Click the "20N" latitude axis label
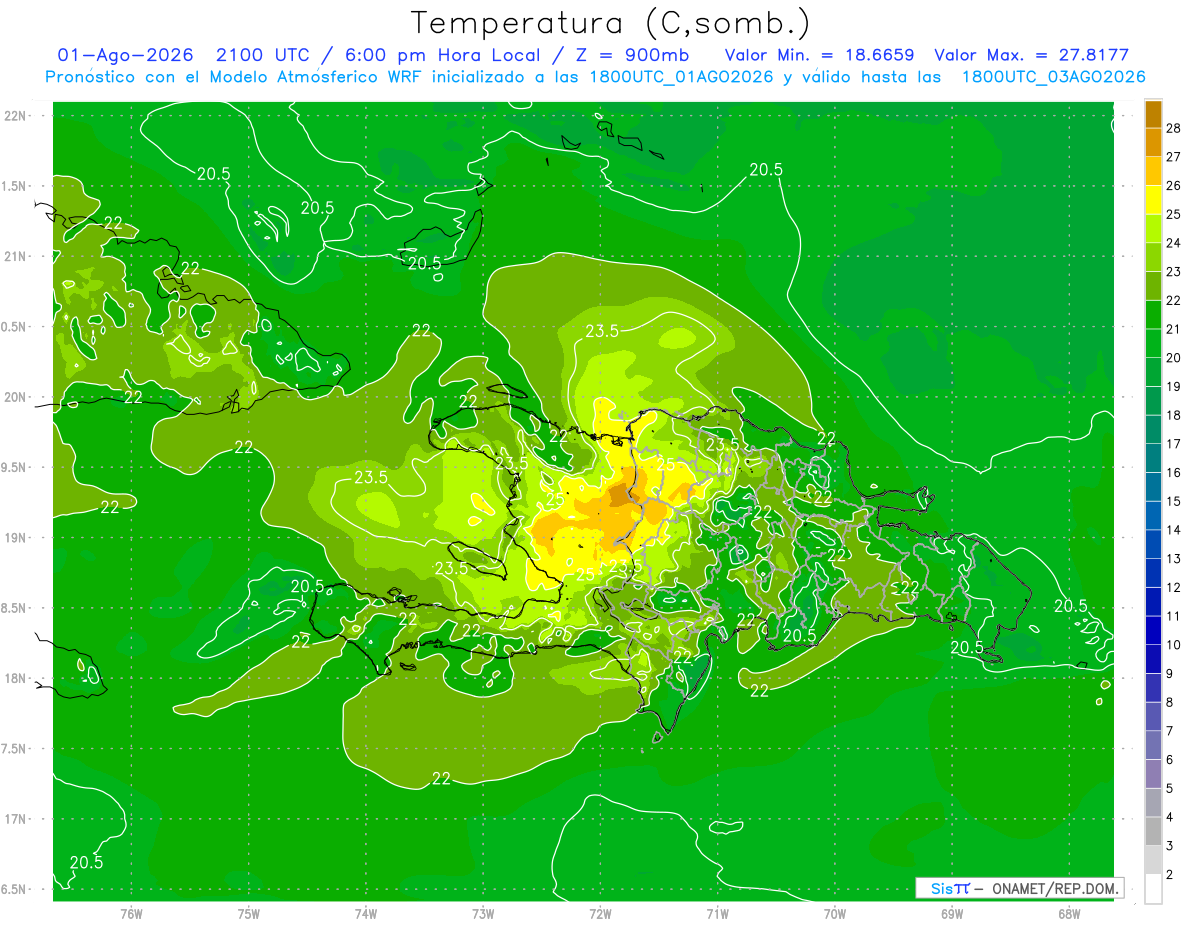Viewport: 1200px width, 927px height. pyautogui.click(x=15, y=397)
